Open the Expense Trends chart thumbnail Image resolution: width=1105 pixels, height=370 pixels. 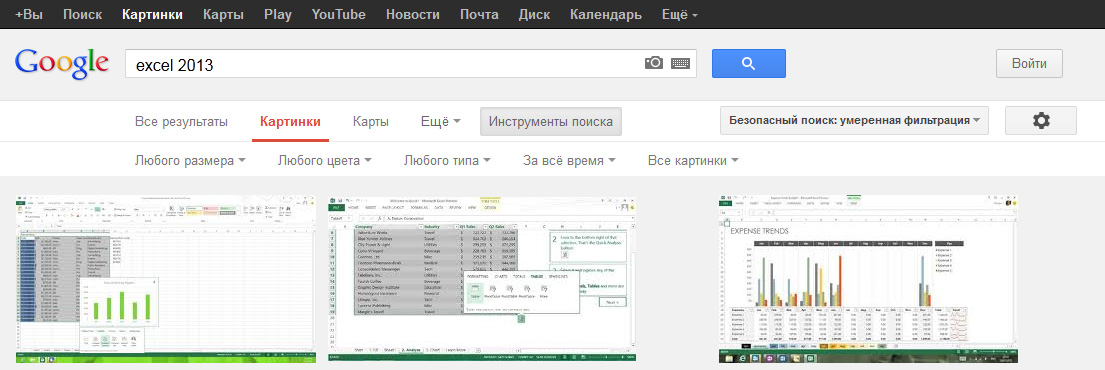click(869, 279)
